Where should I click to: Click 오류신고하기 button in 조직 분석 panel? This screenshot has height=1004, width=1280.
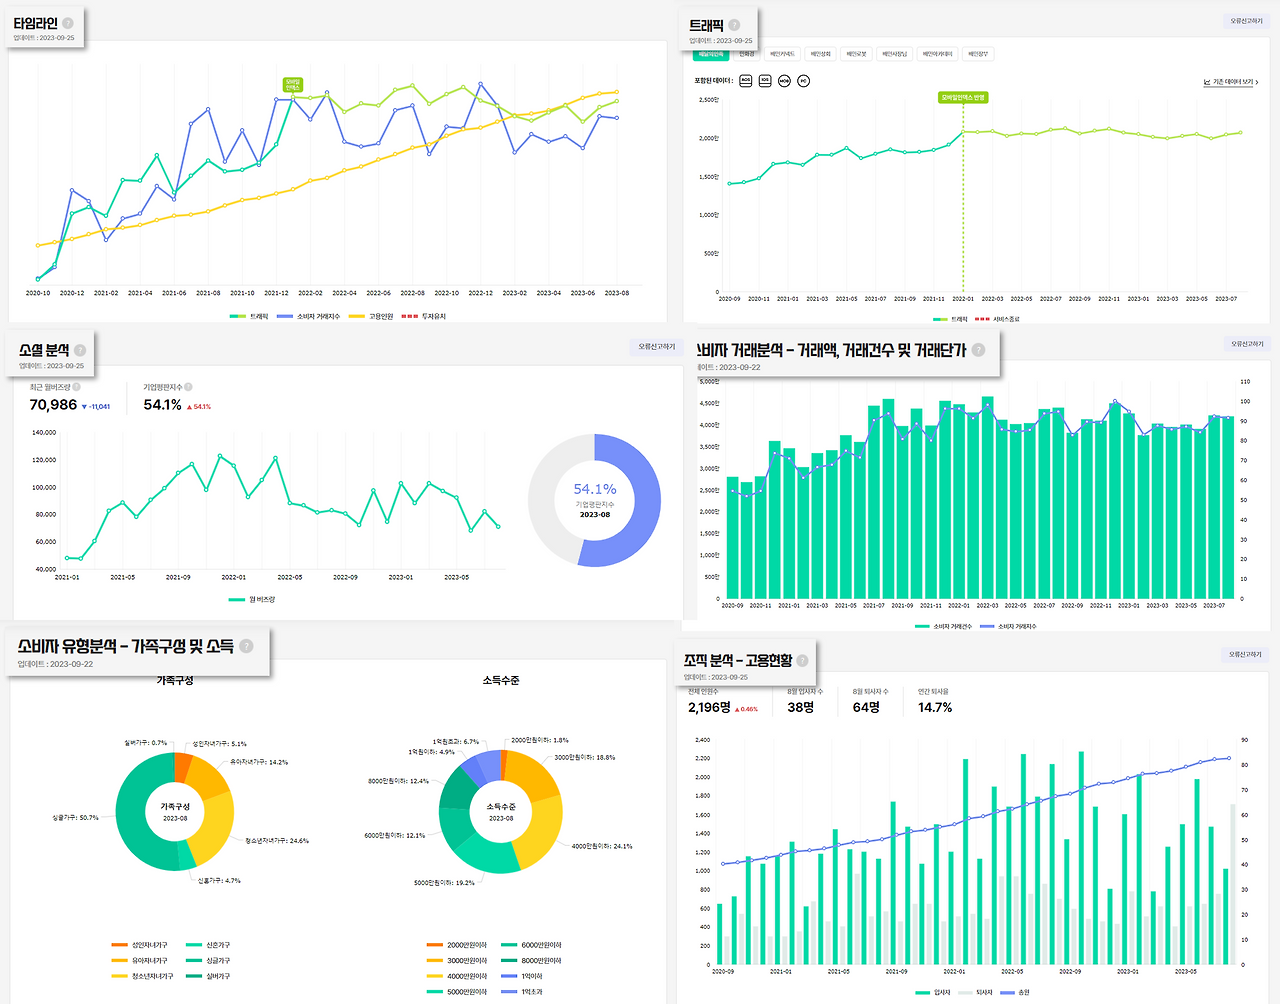[1246, 655]
